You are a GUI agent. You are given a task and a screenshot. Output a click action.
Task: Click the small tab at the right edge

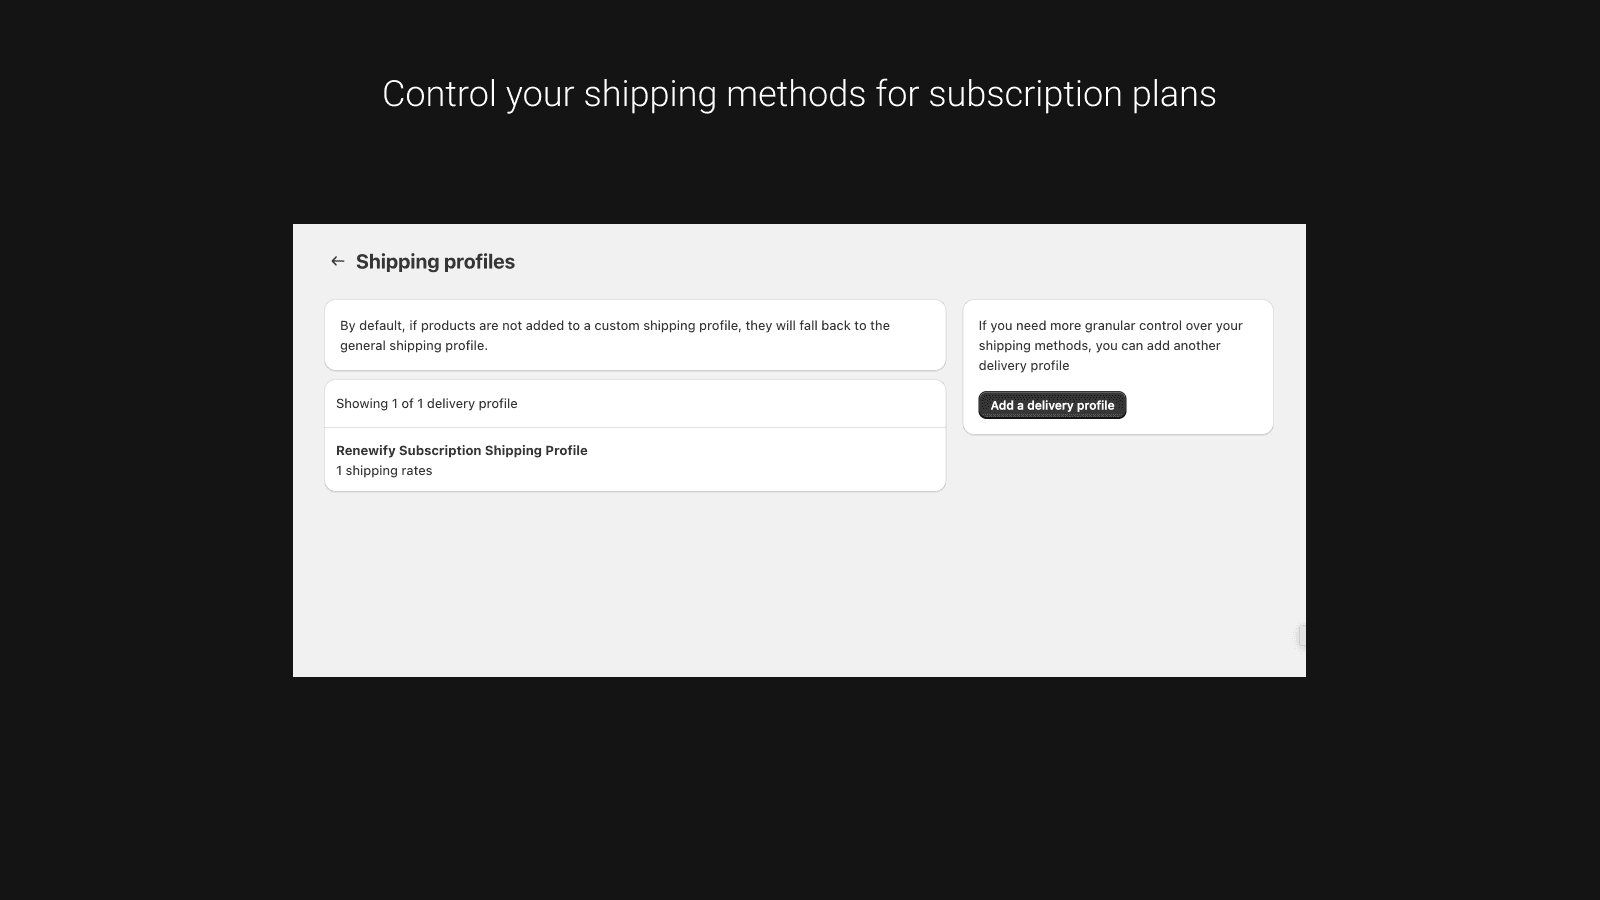pos(1301,635)
